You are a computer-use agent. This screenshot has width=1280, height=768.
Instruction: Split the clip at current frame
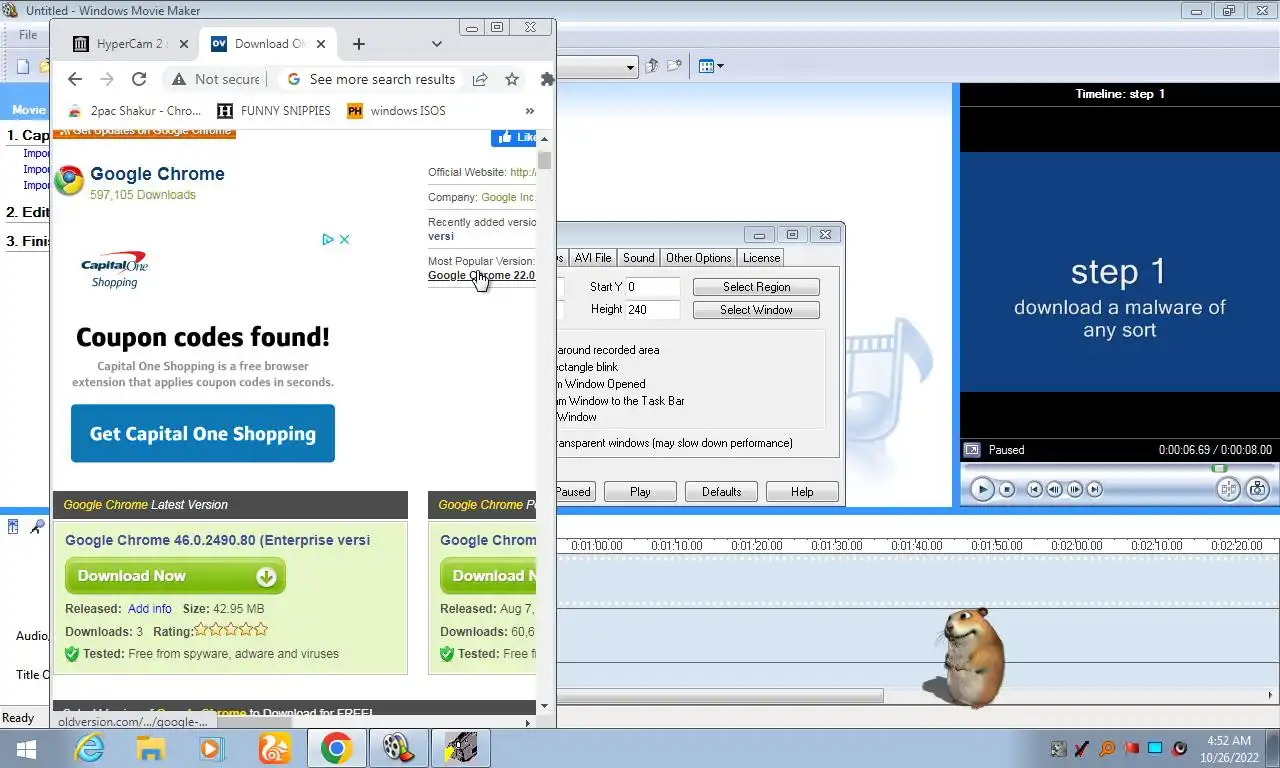coord(1228,489)
